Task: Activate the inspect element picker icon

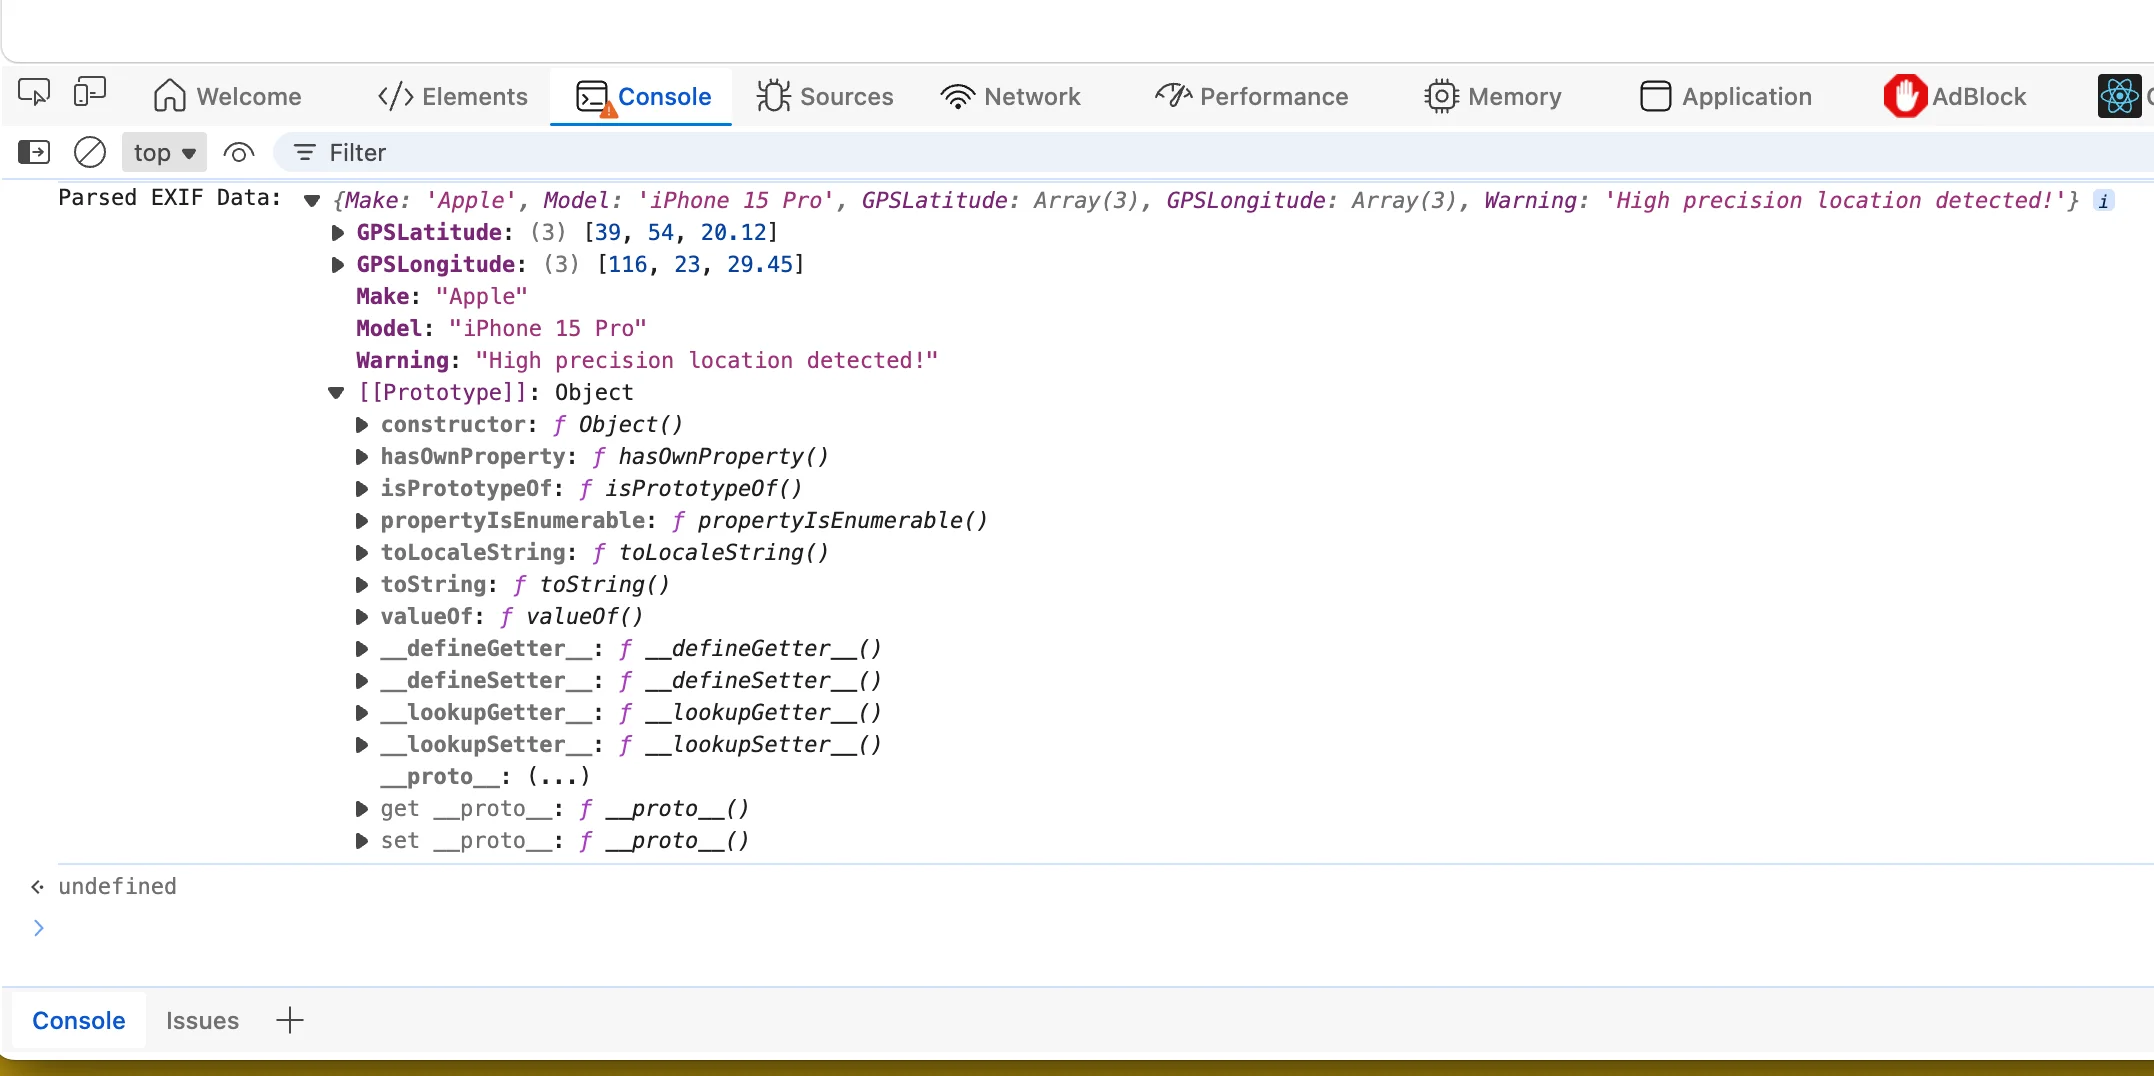Action: 34,94
